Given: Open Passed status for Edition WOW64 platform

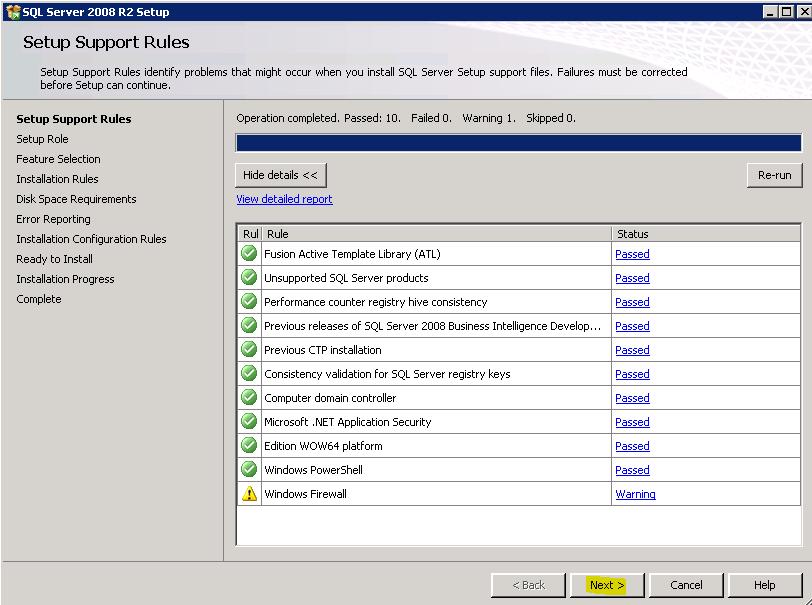Looking at the screenshot, I should [x=632, y=446].
